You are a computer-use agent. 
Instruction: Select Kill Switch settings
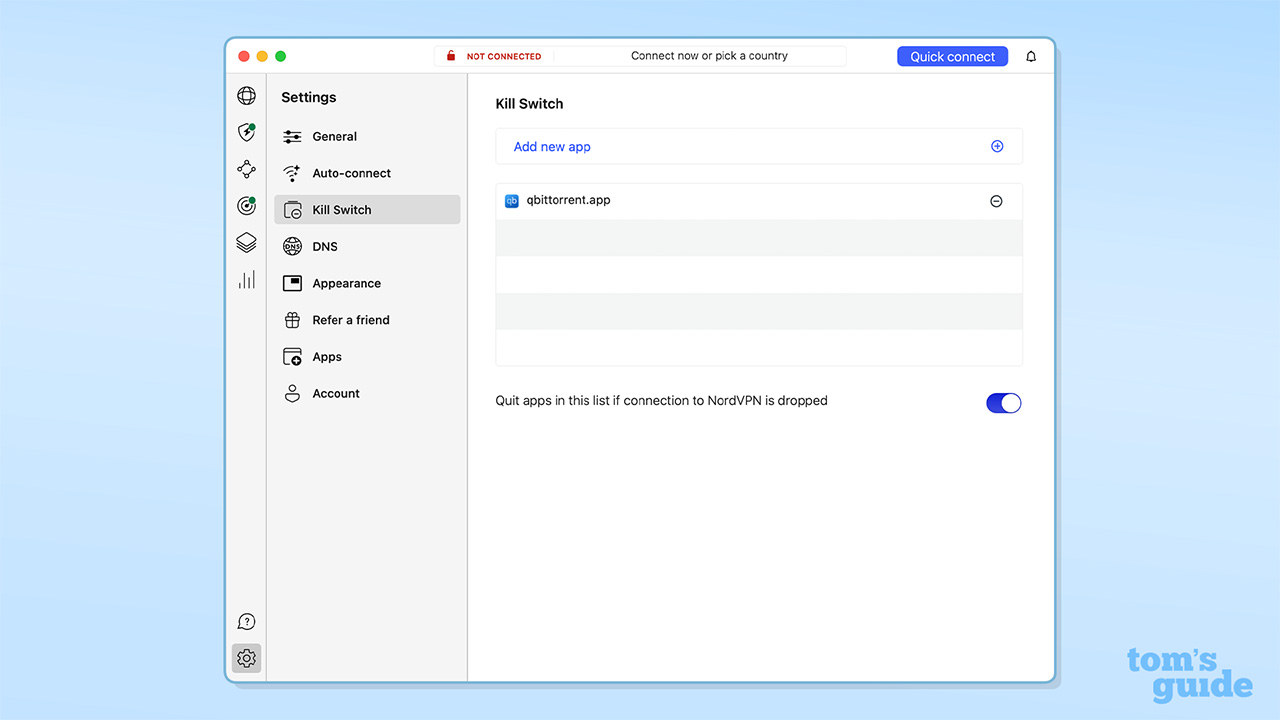click(x=367, y=210)
